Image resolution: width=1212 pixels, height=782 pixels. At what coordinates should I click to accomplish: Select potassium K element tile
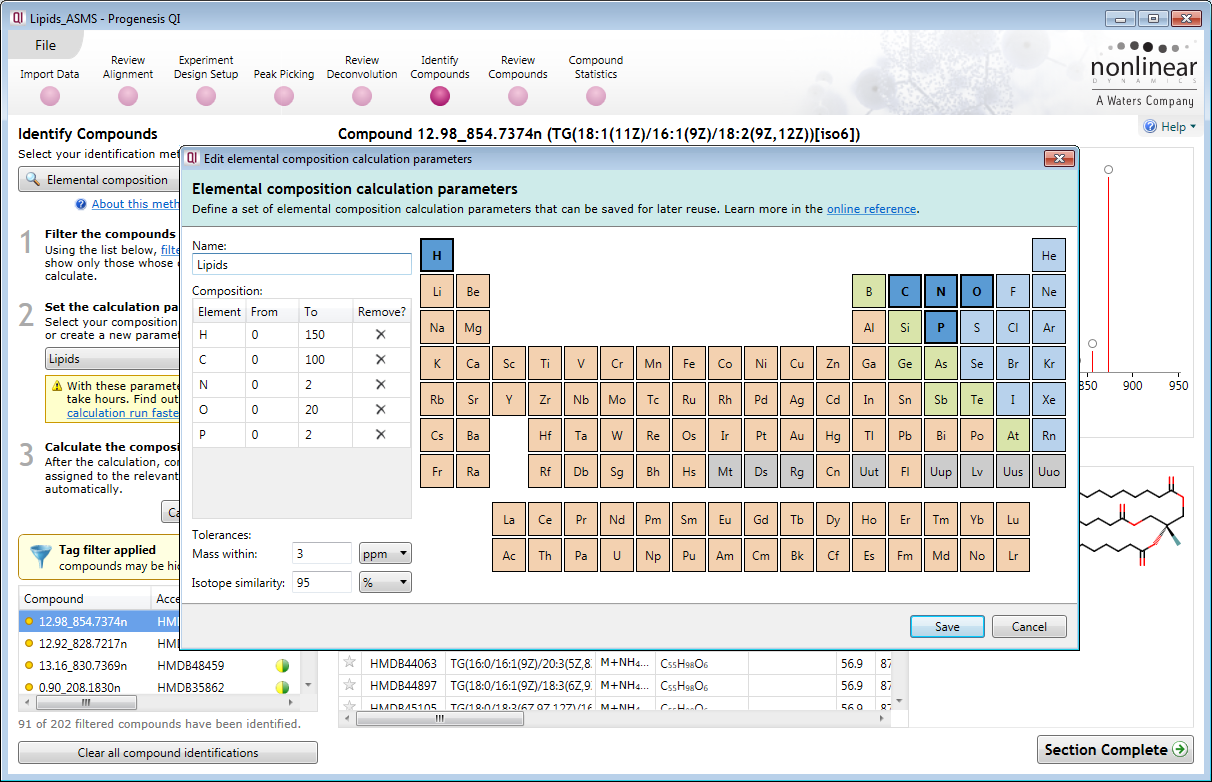[x=437, y=363]
